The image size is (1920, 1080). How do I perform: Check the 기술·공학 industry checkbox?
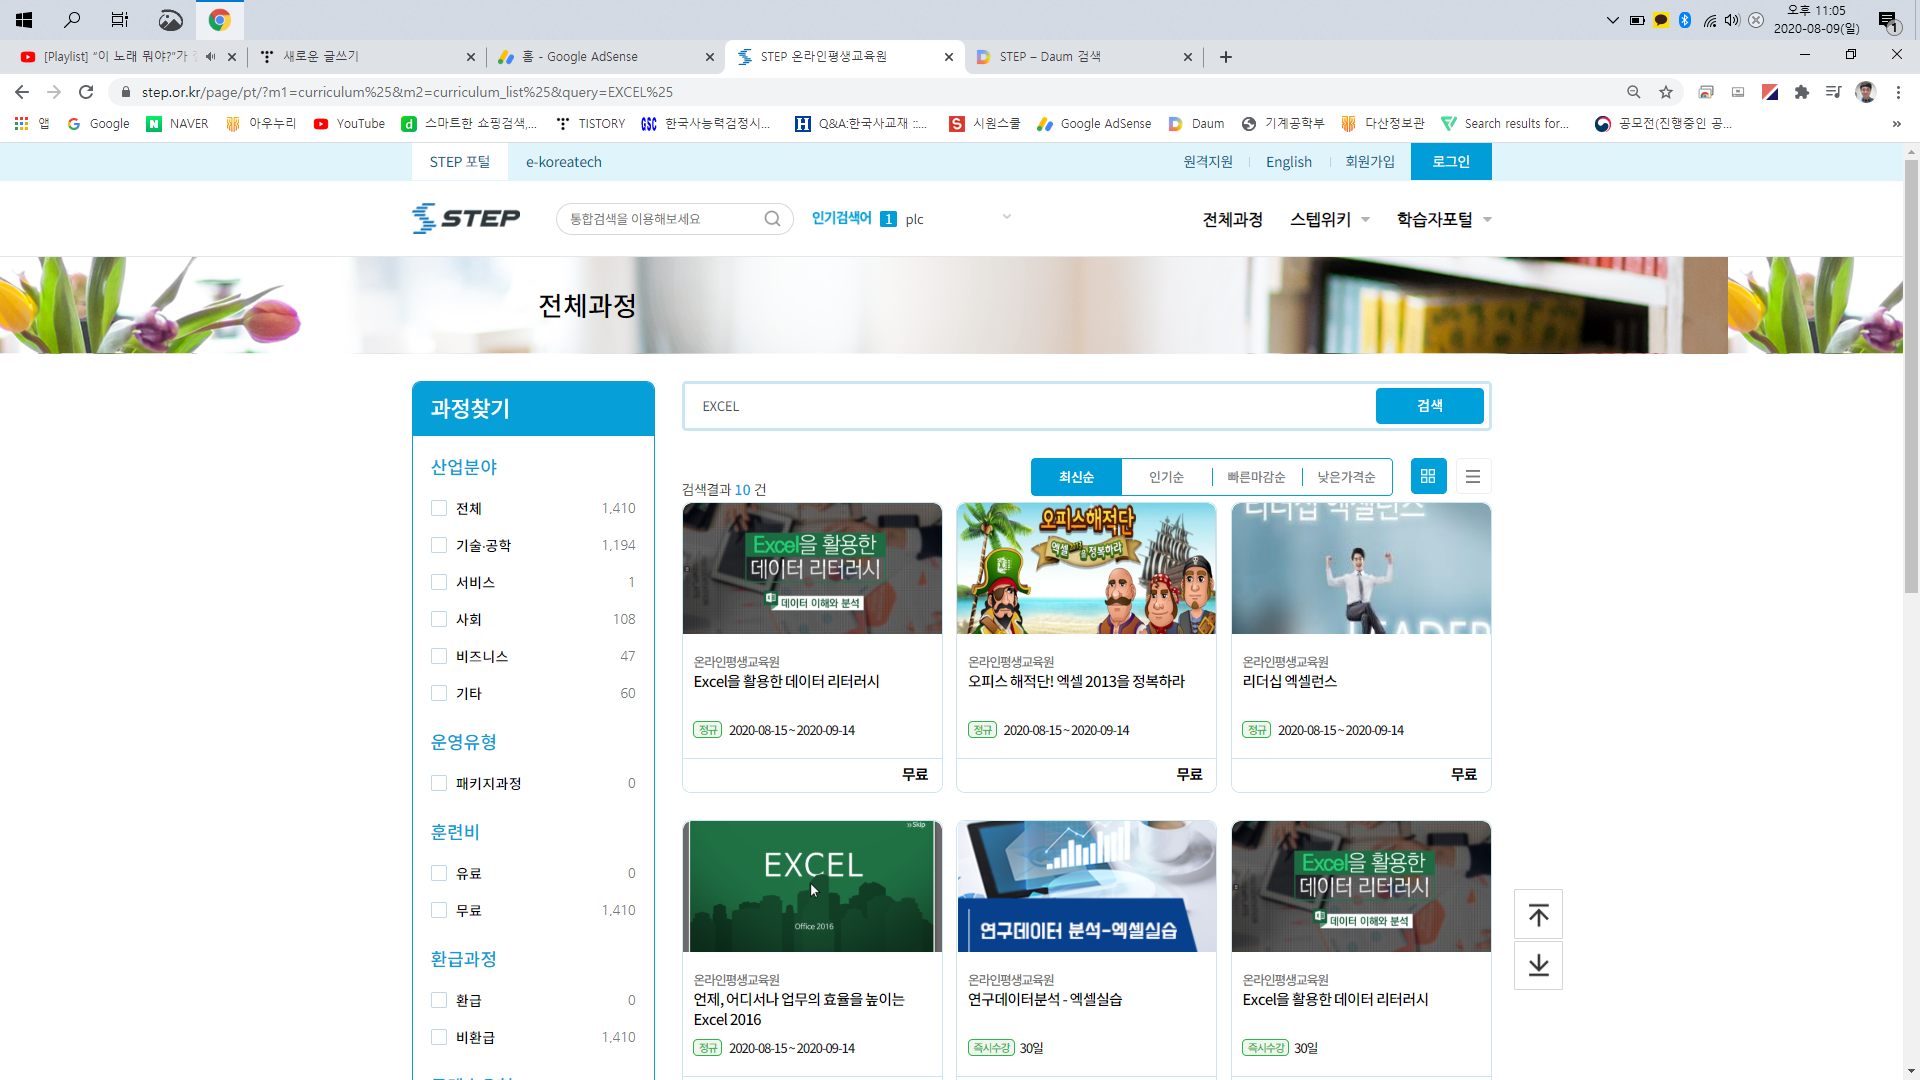[439, 545]
